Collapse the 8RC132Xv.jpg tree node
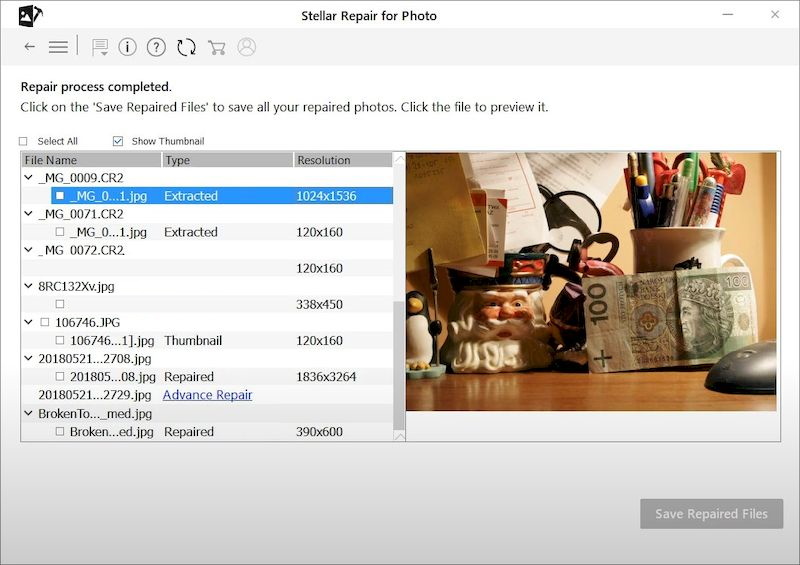The width and height of the screenshot is (800, 565). 29,286
